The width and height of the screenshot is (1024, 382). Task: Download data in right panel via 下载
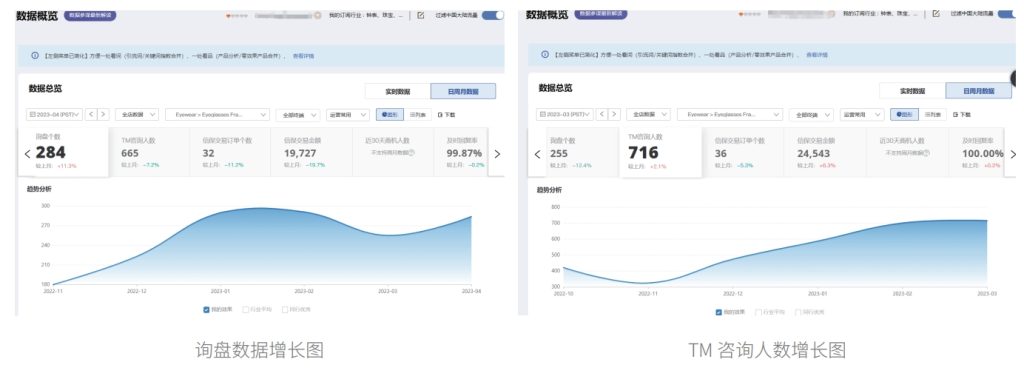click(x=961, y=114)
